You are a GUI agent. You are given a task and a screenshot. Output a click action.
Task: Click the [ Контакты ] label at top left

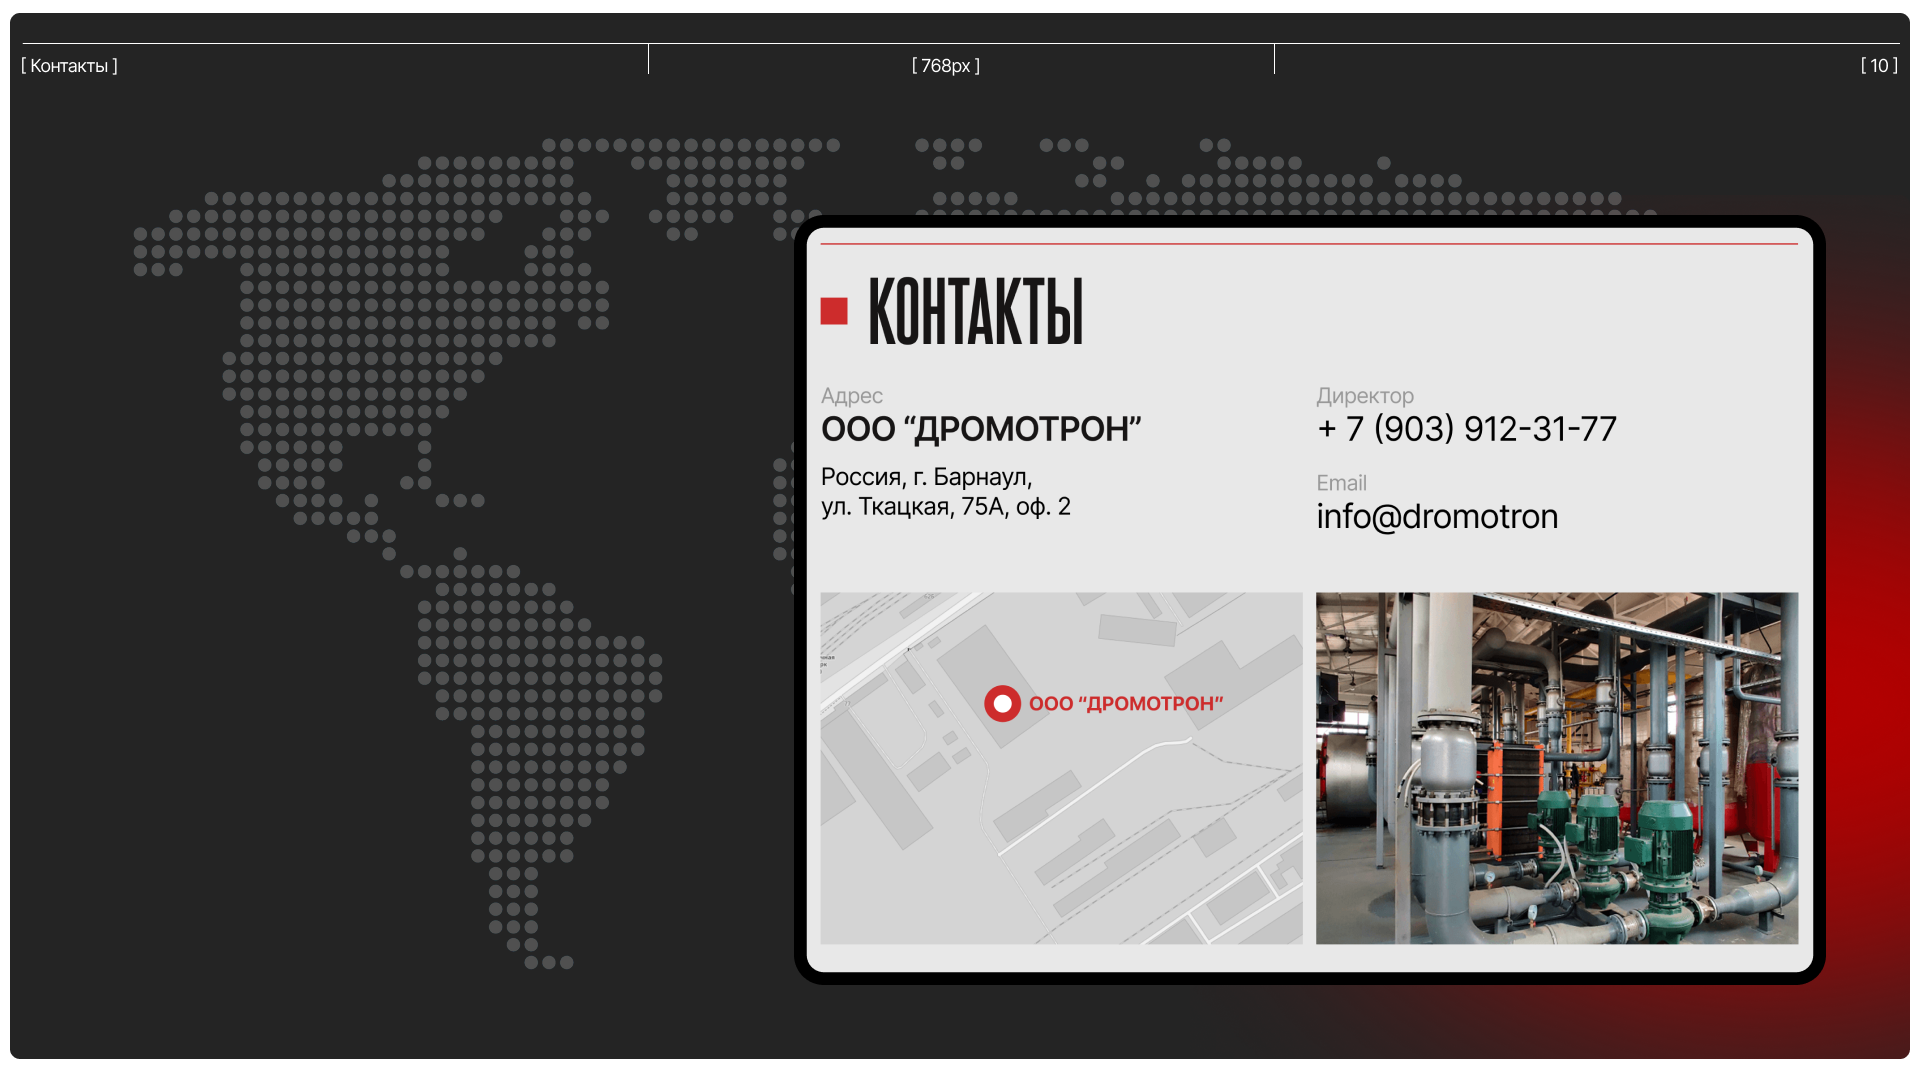(69, 66)
